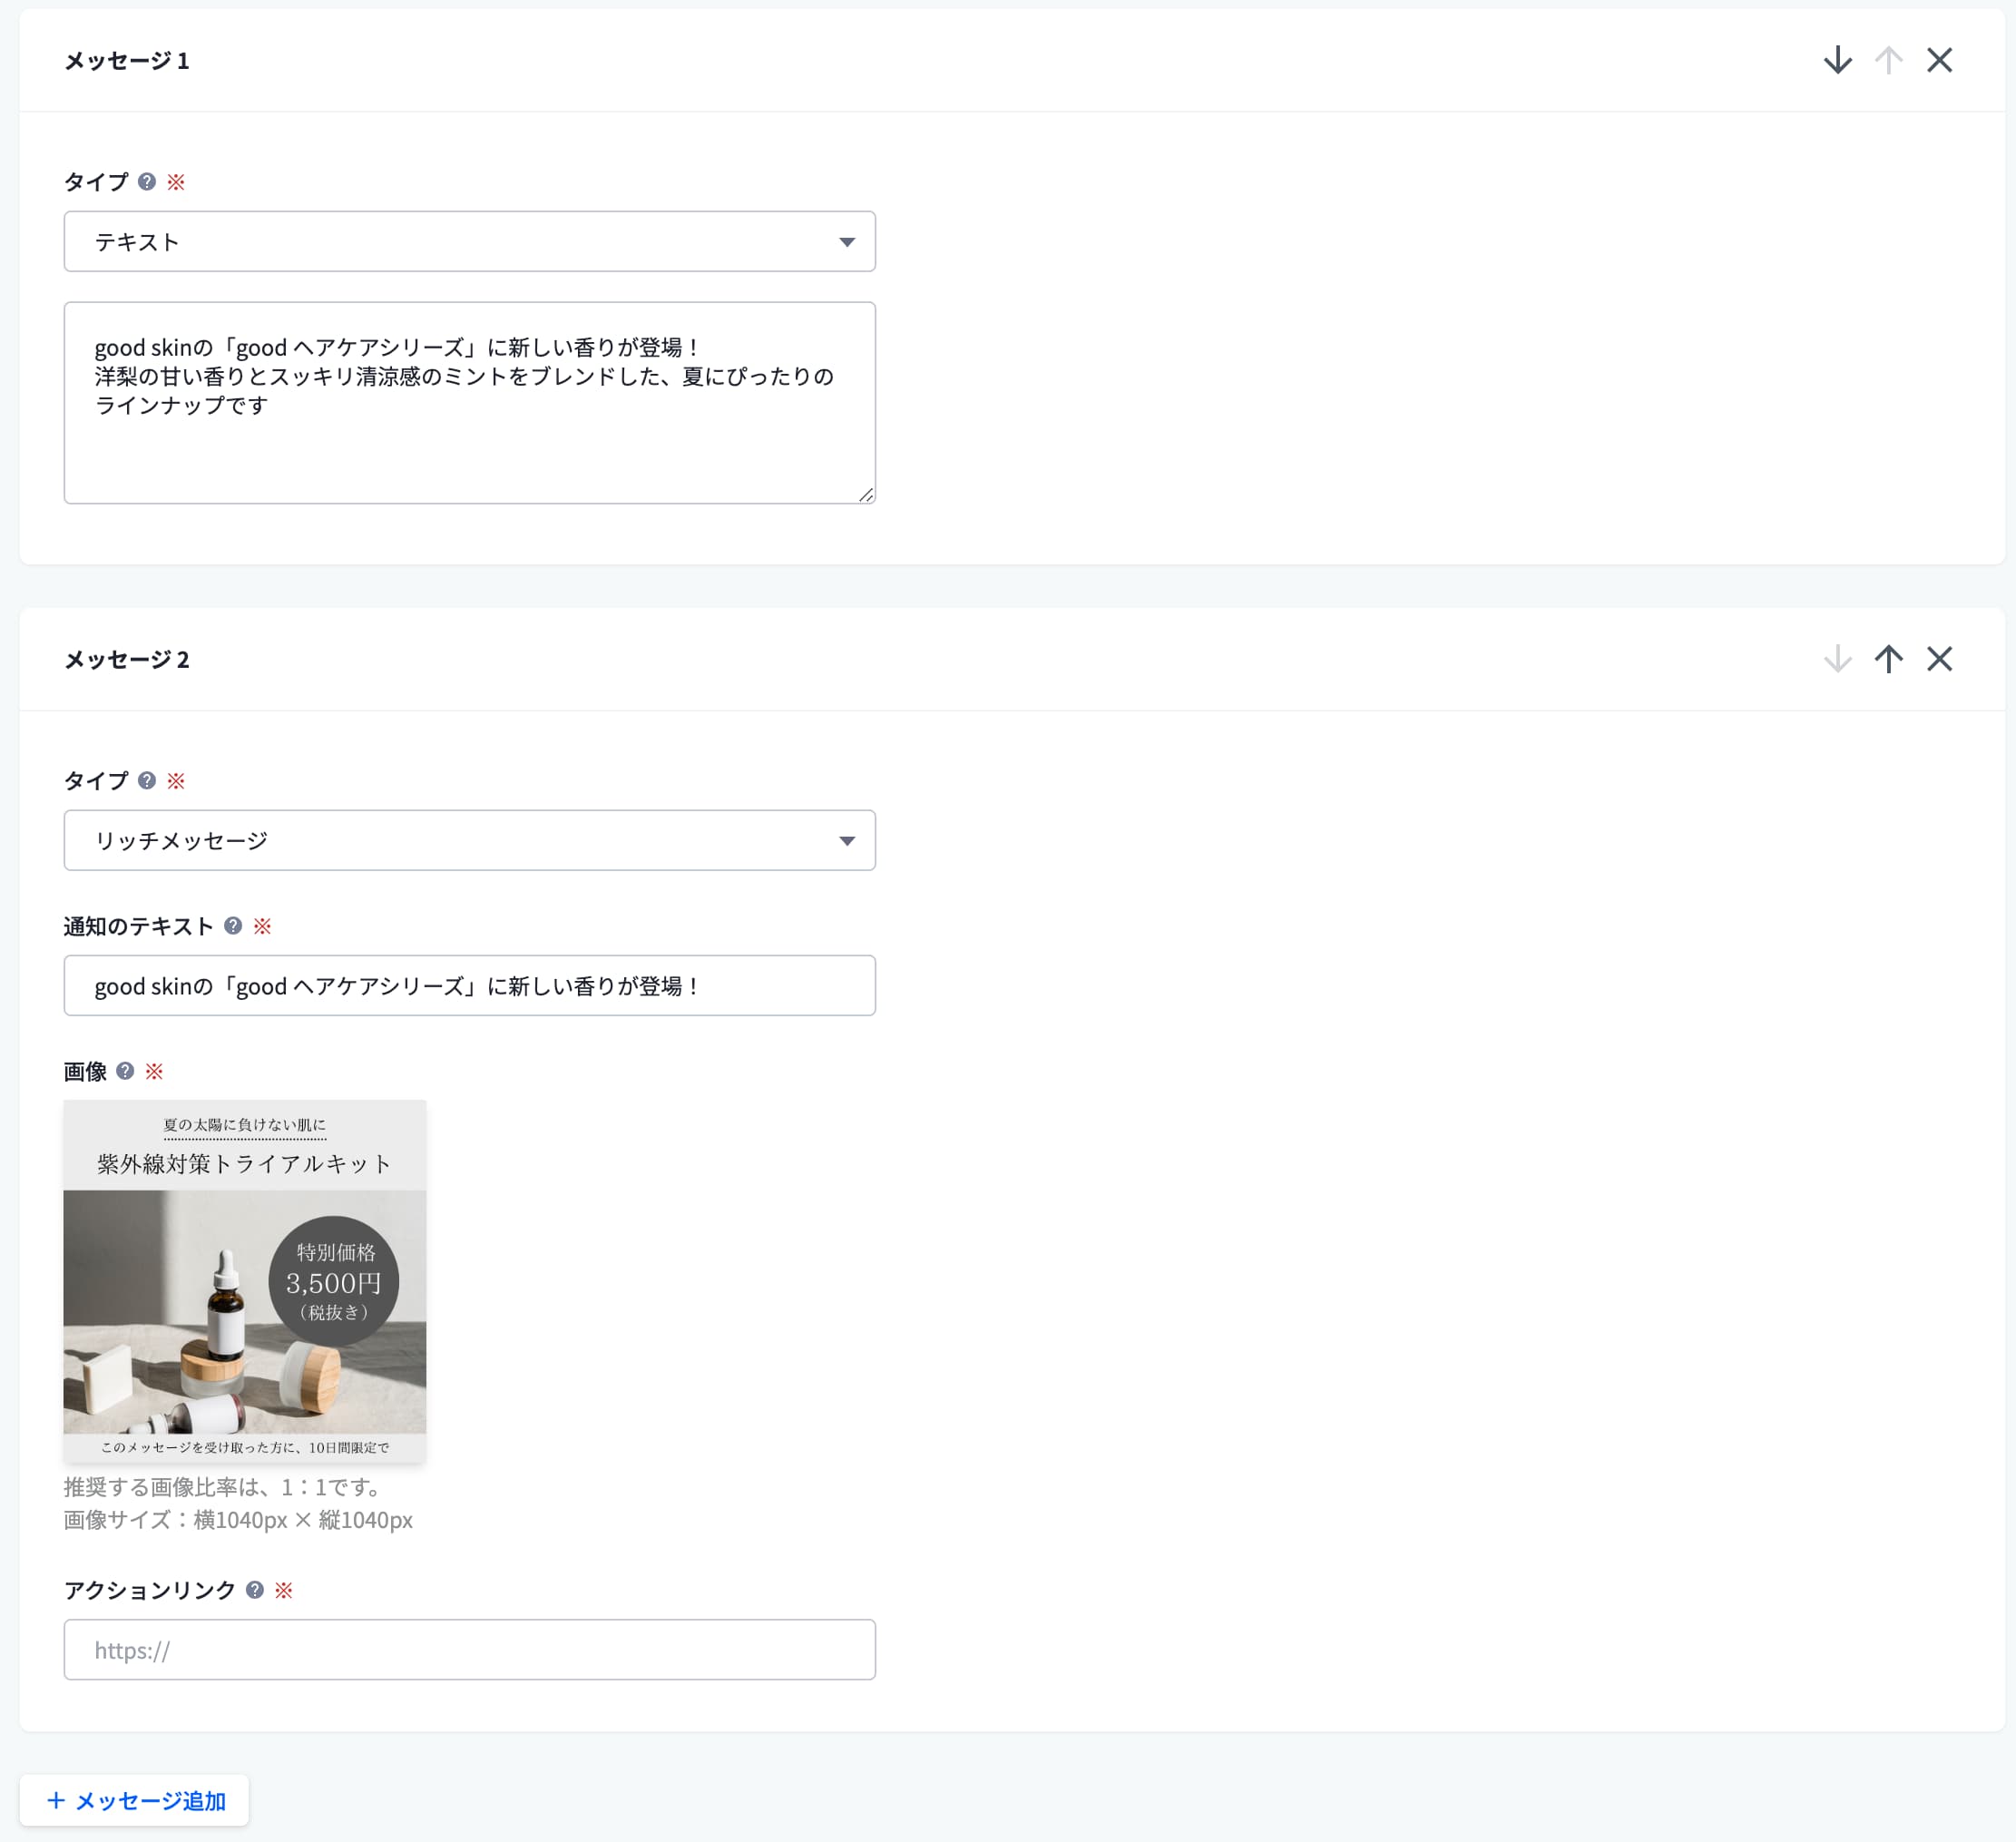Open the テキスト type dropdown
The height and width of the screenshot is (1842, 2016).
point(469,241)
